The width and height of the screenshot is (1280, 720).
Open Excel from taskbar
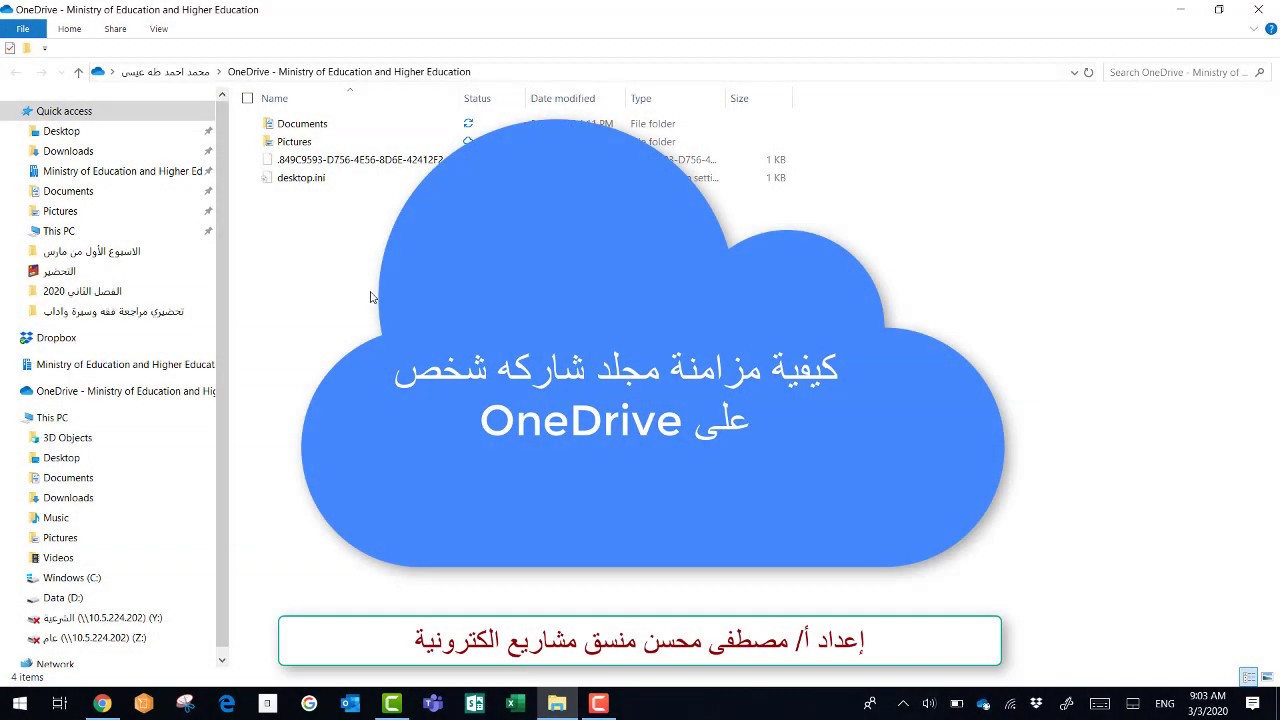[x=515, y=704]
